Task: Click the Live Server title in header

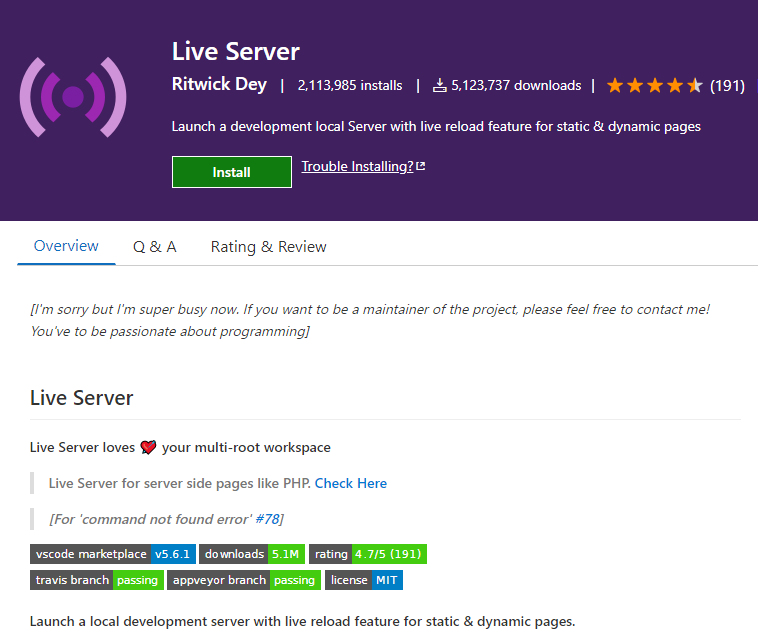Action: tap(236, 51)
